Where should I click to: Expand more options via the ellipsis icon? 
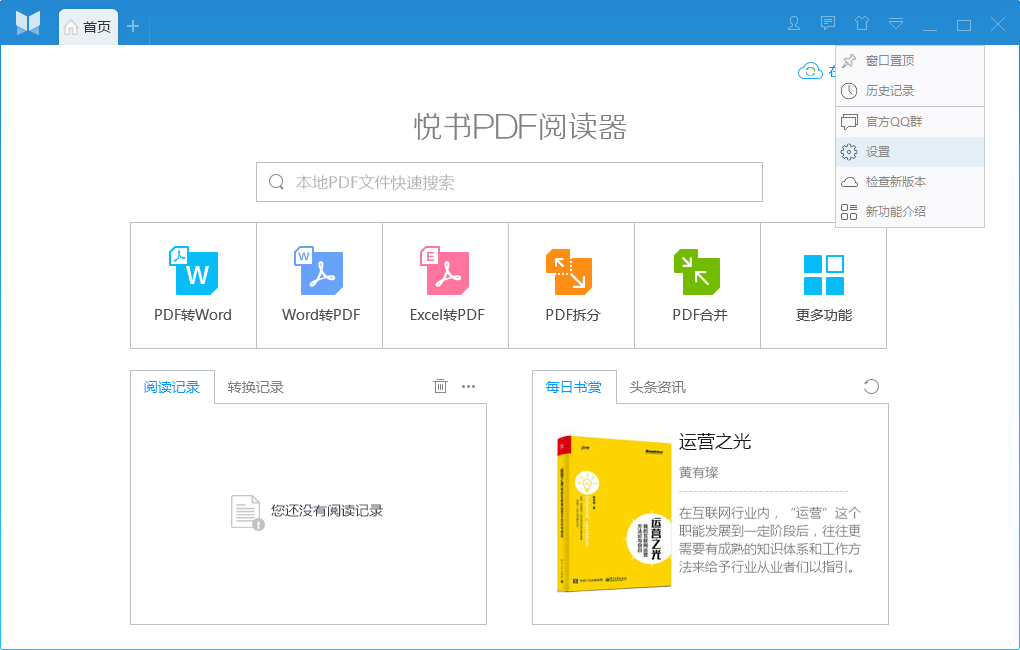[468, 386]
